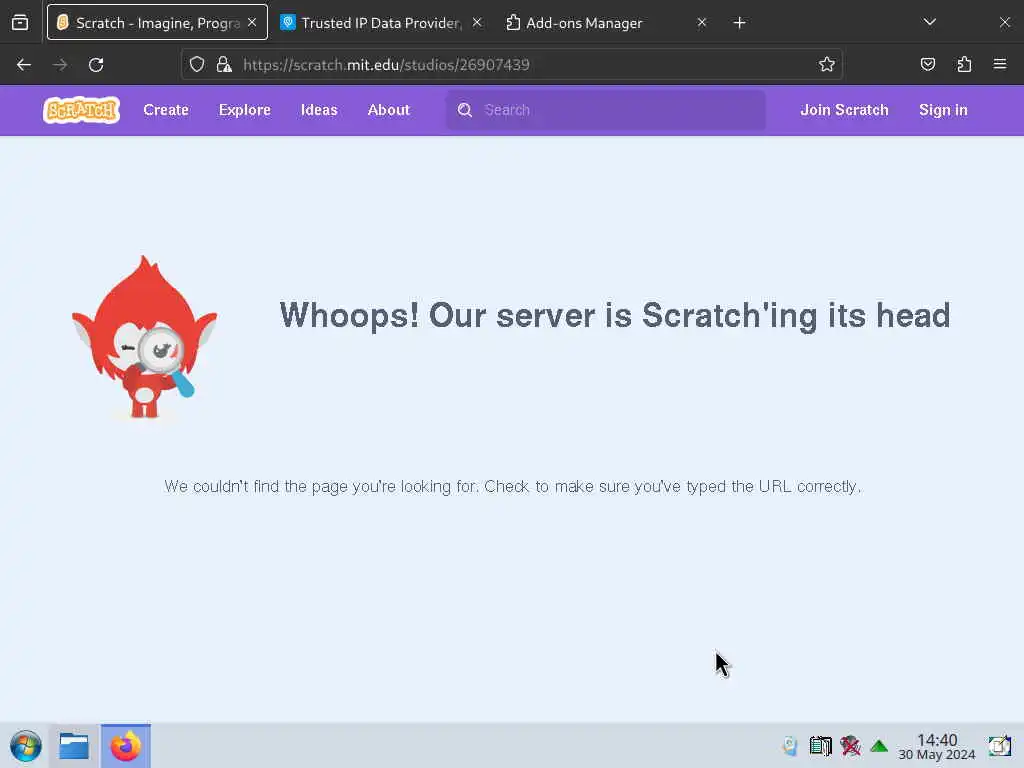Click the green up-arrow tray icon
Viewport: 1024px width, 768px height.
click(879, 746)
